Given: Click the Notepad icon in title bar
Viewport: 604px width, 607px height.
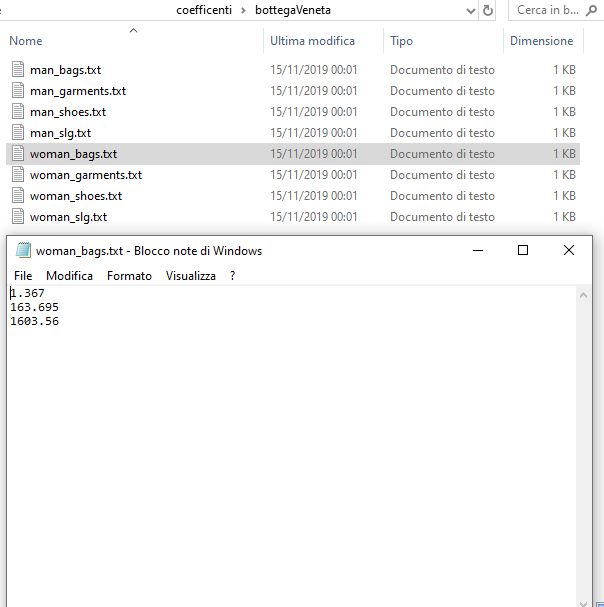Looking at the screenshot, I should point(23,251).
